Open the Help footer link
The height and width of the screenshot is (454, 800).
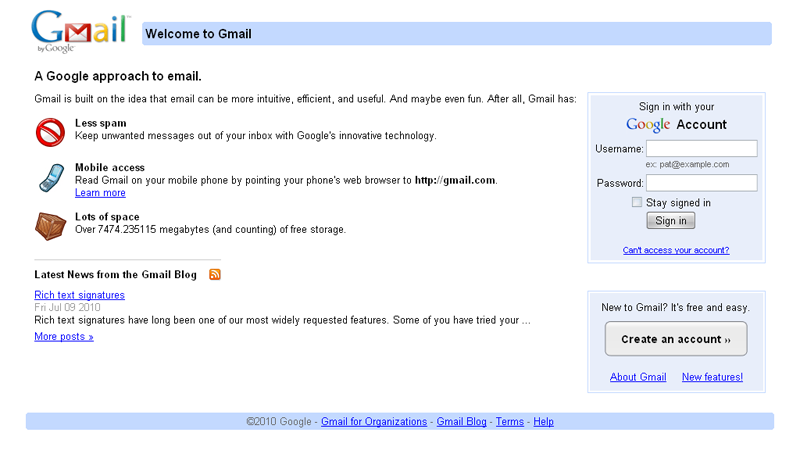[543, 422]
